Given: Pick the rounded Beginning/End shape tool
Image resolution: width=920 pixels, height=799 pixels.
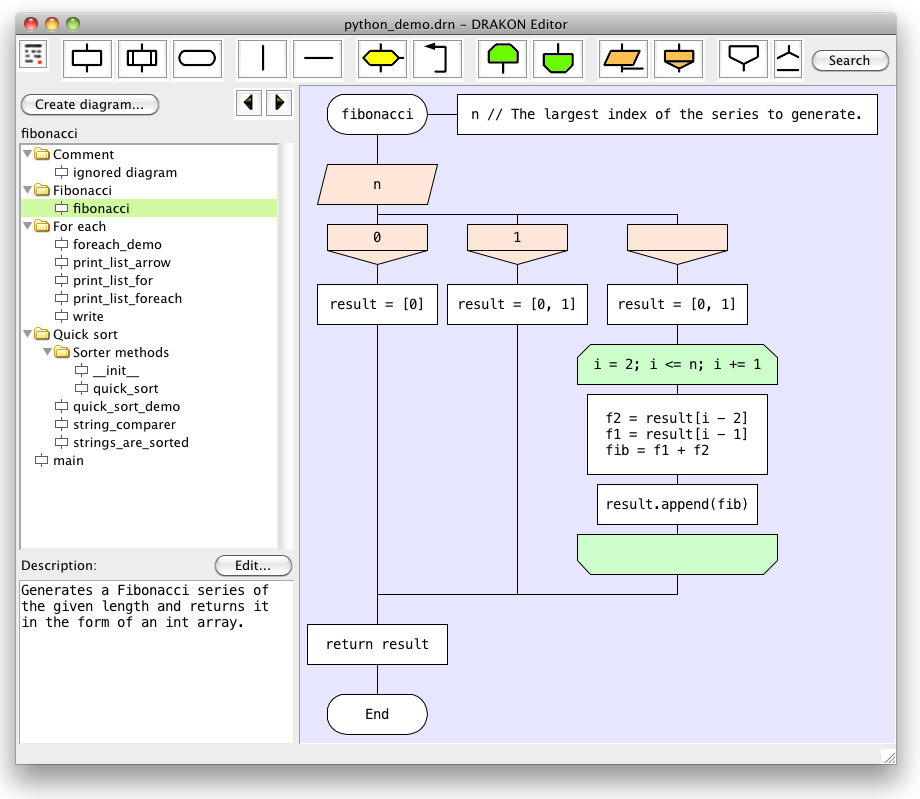Looking at the screenshot, I should 197,59.
